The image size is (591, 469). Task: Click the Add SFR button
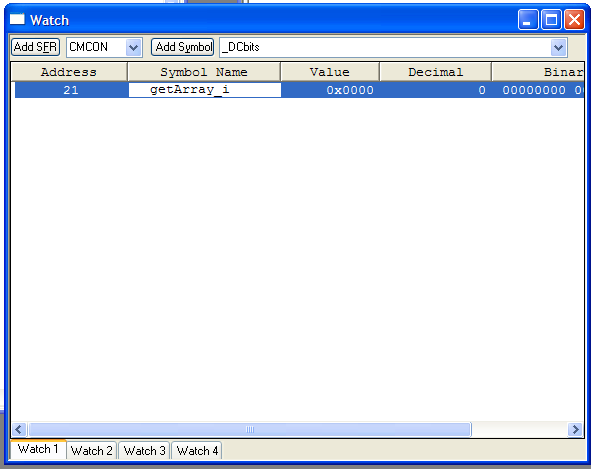pos(35,47)
